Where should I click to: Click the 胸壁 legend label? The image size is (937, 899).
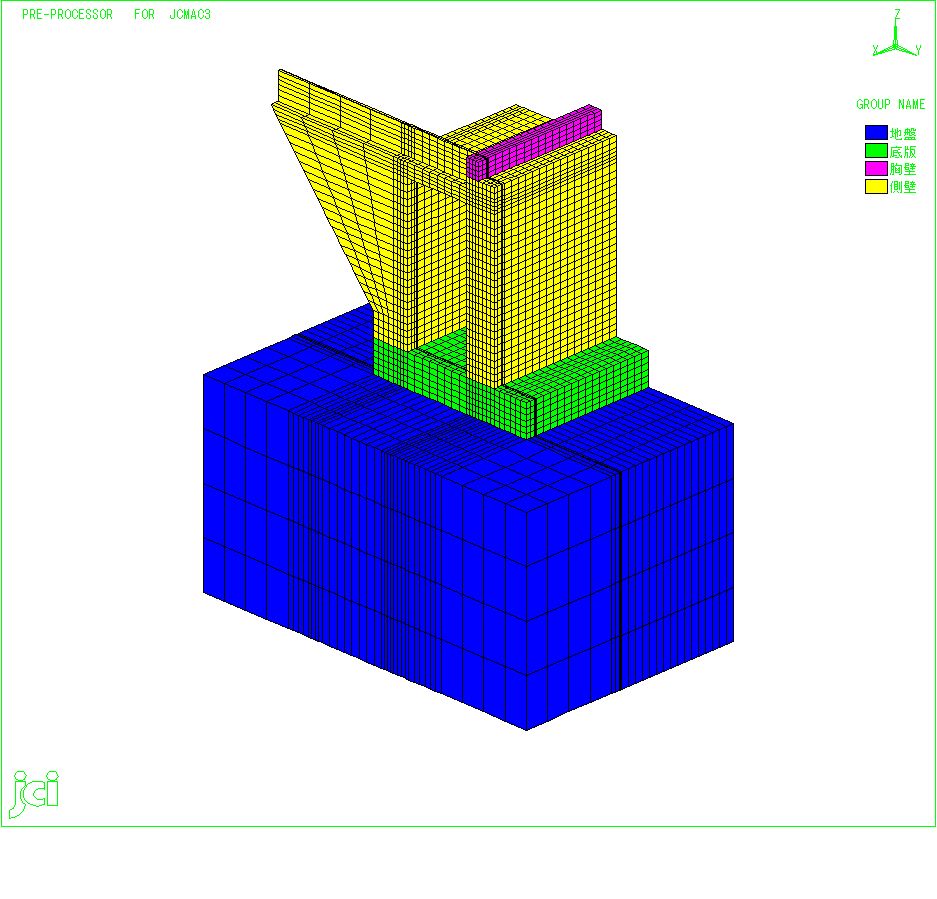pyautogui.click(x=903, y=169)
